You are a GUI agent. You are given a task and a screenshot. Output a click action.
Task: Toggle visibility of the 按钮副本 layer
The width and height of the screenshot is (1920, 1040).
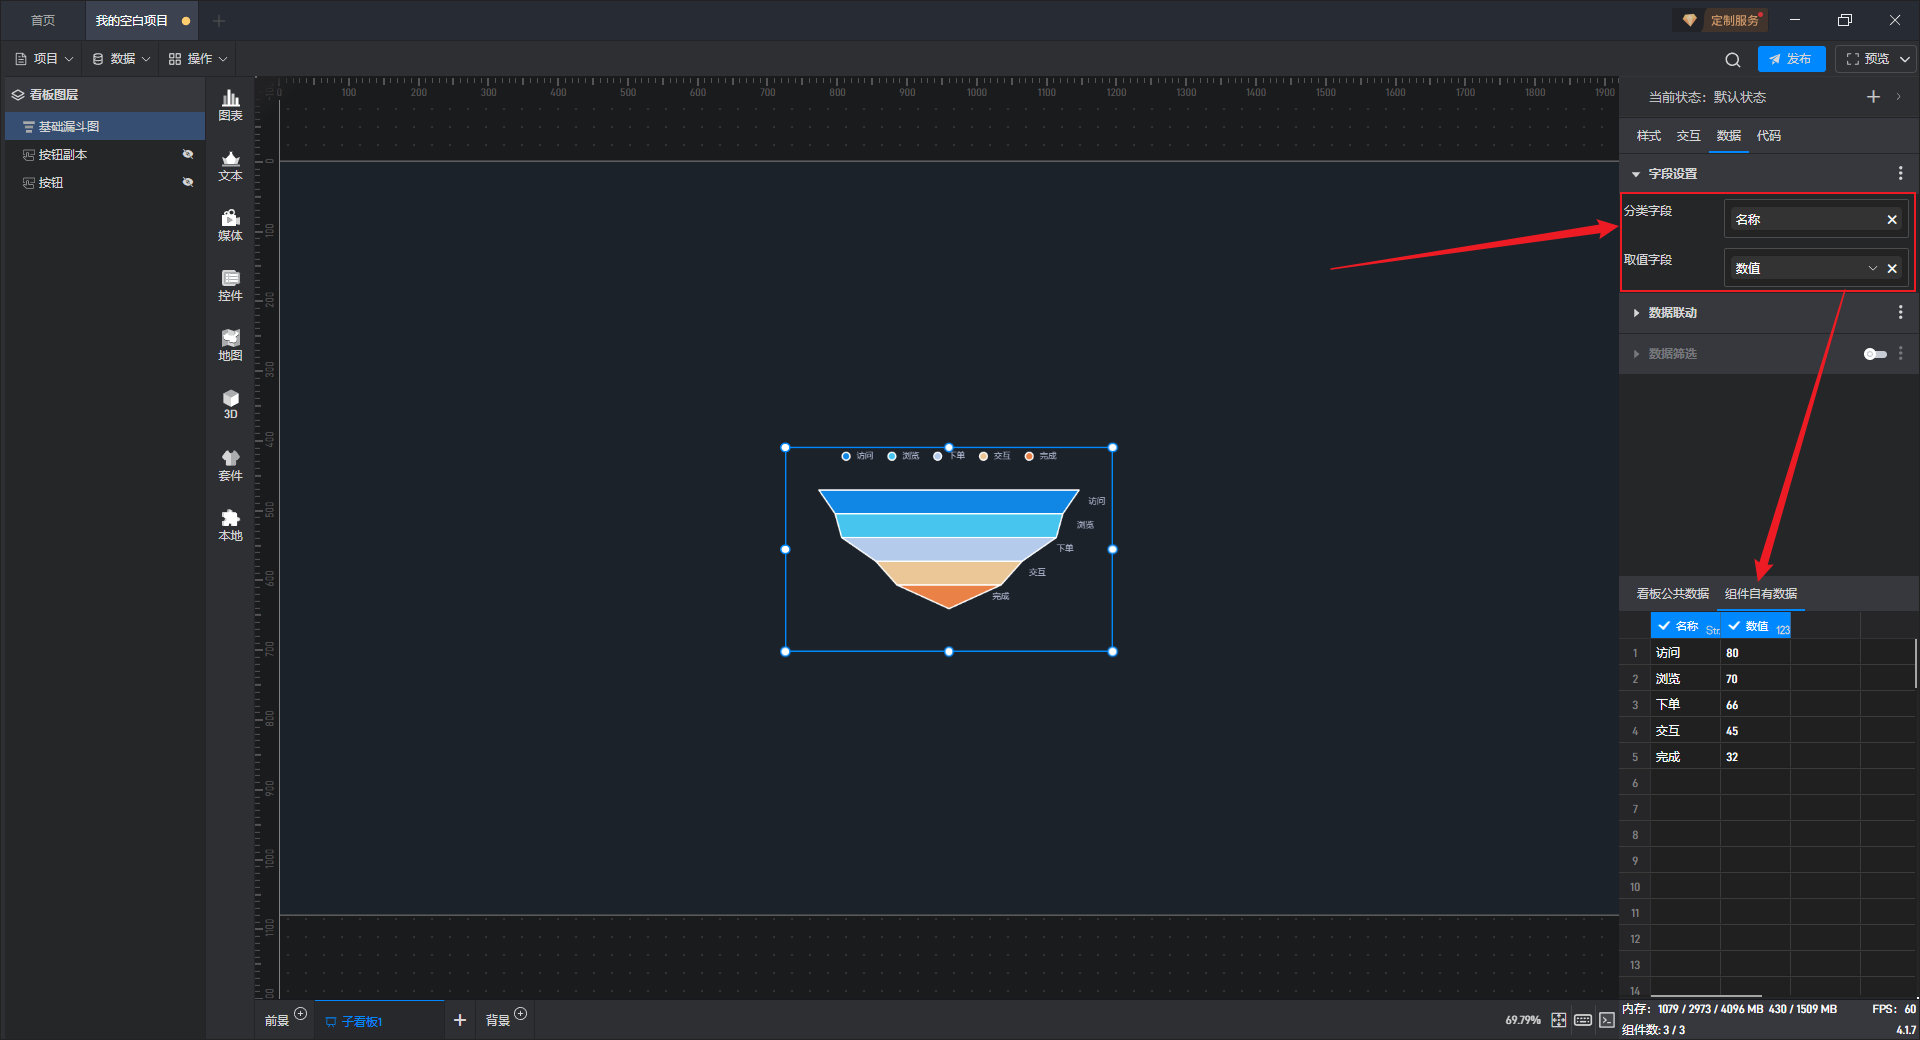[187, 154]
